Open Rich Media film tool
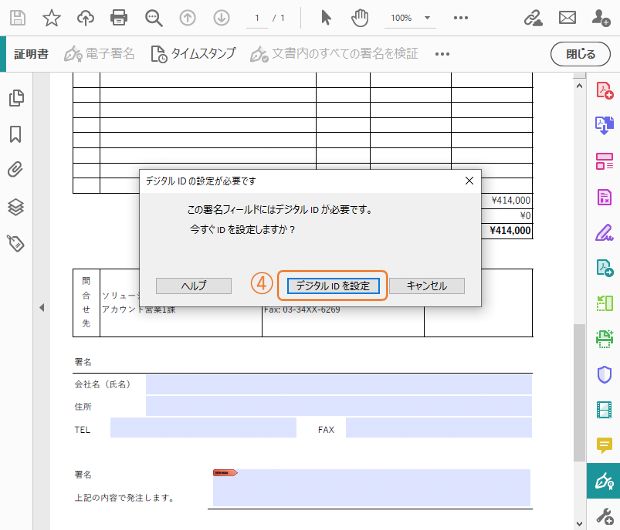The width and height of the screenshot is (620, 530). (x=604, y=409)
